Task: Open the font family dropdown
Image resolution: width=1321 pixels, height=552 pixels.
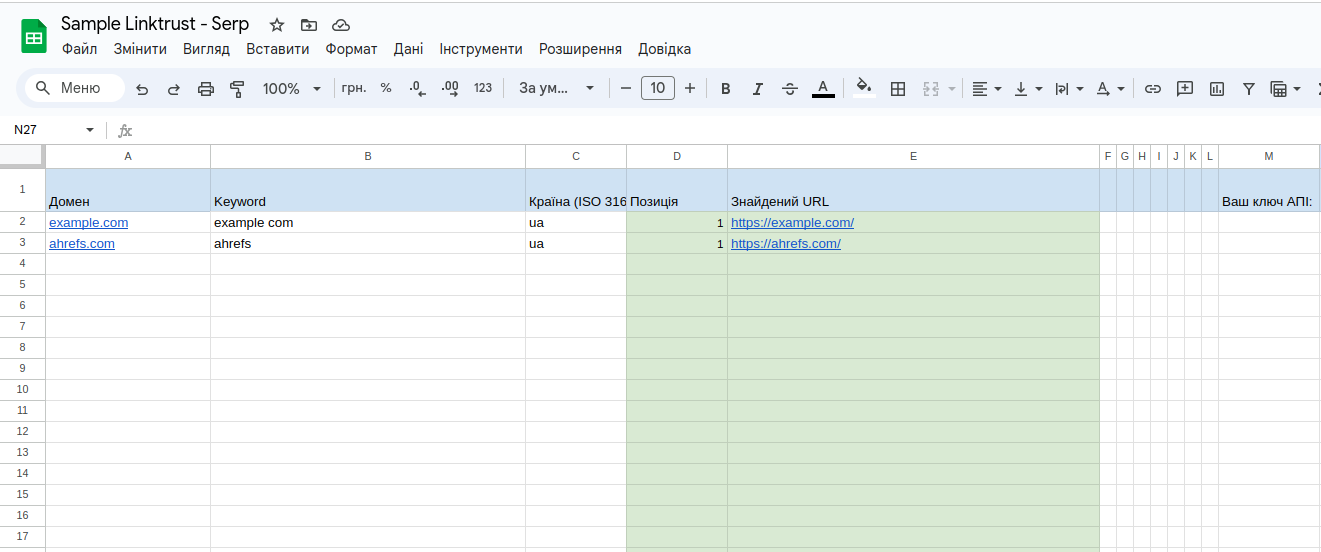Action: coord(557,88)
